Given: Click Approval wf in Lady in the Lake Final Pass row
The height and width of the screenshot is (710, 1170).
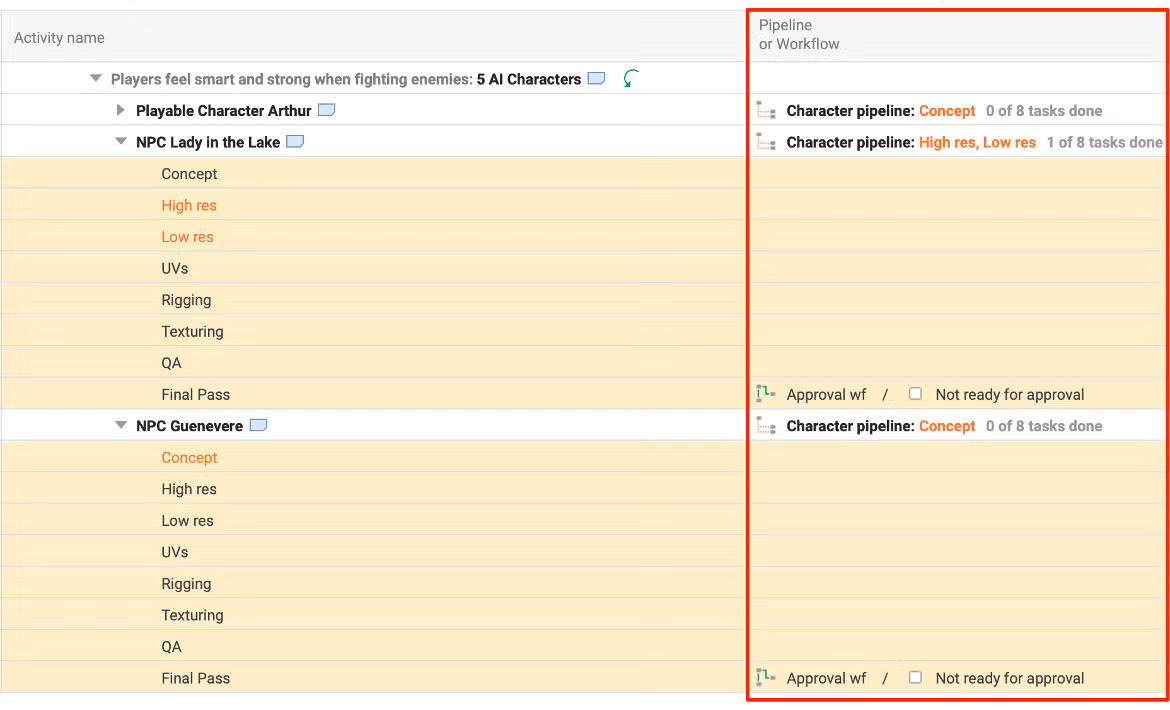Looking at the screenshot, I should coord(827,395).
